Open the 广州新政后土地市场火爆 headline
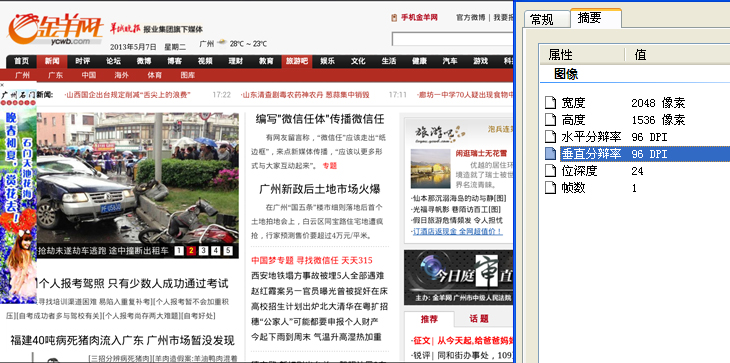The image size is (730, 363). (320, 189)
